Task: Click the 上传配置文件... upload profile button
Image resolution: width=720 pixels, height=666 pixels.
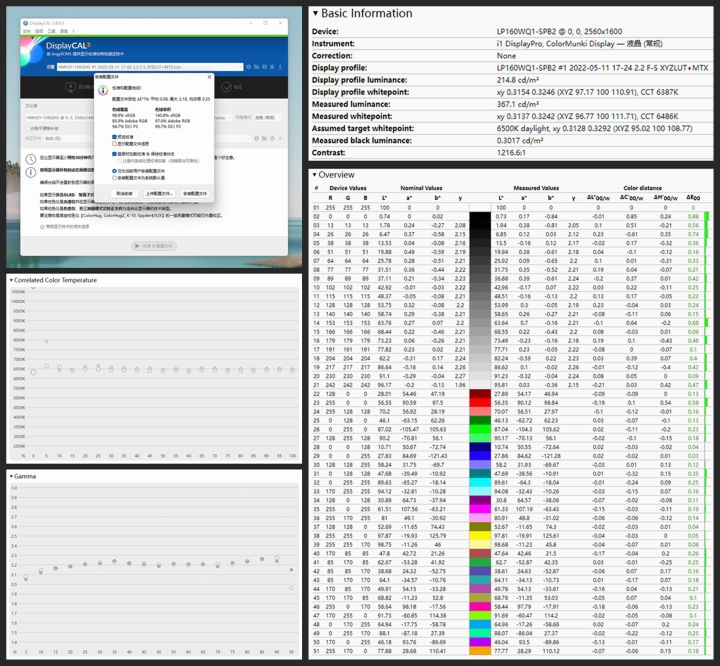Action: coord(159,193)
